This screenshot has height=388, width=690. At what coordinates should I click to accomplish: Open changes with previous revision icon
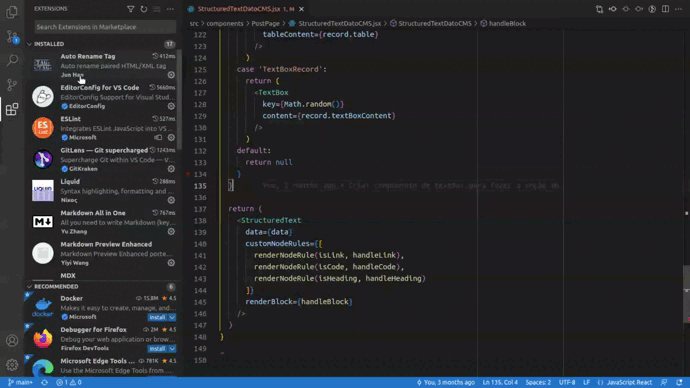tap(613, 9)
